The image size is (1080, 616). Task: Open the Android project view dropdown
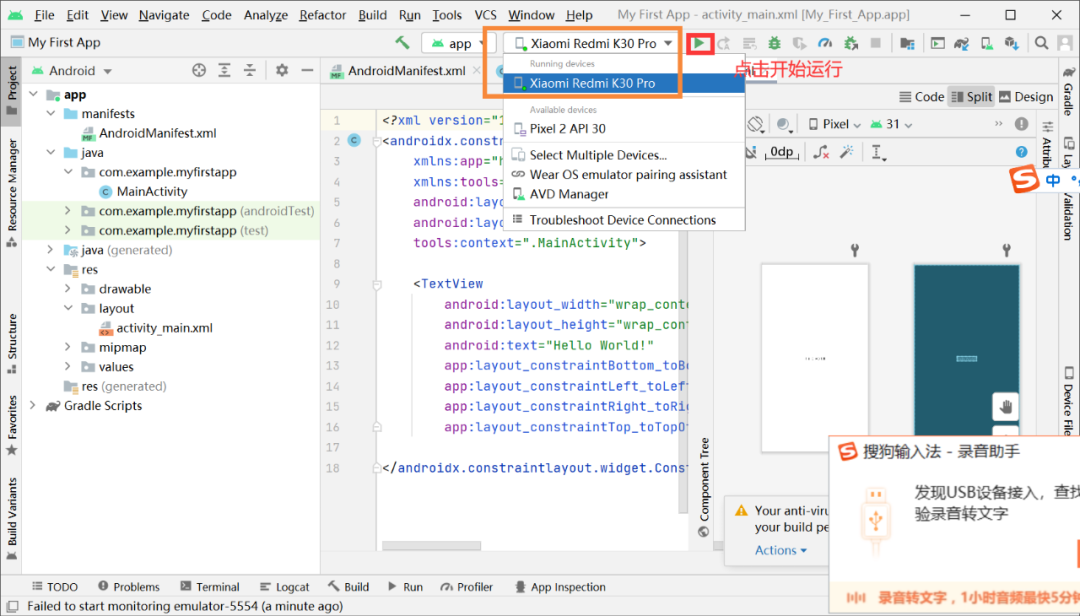click(x=72, y=70)
